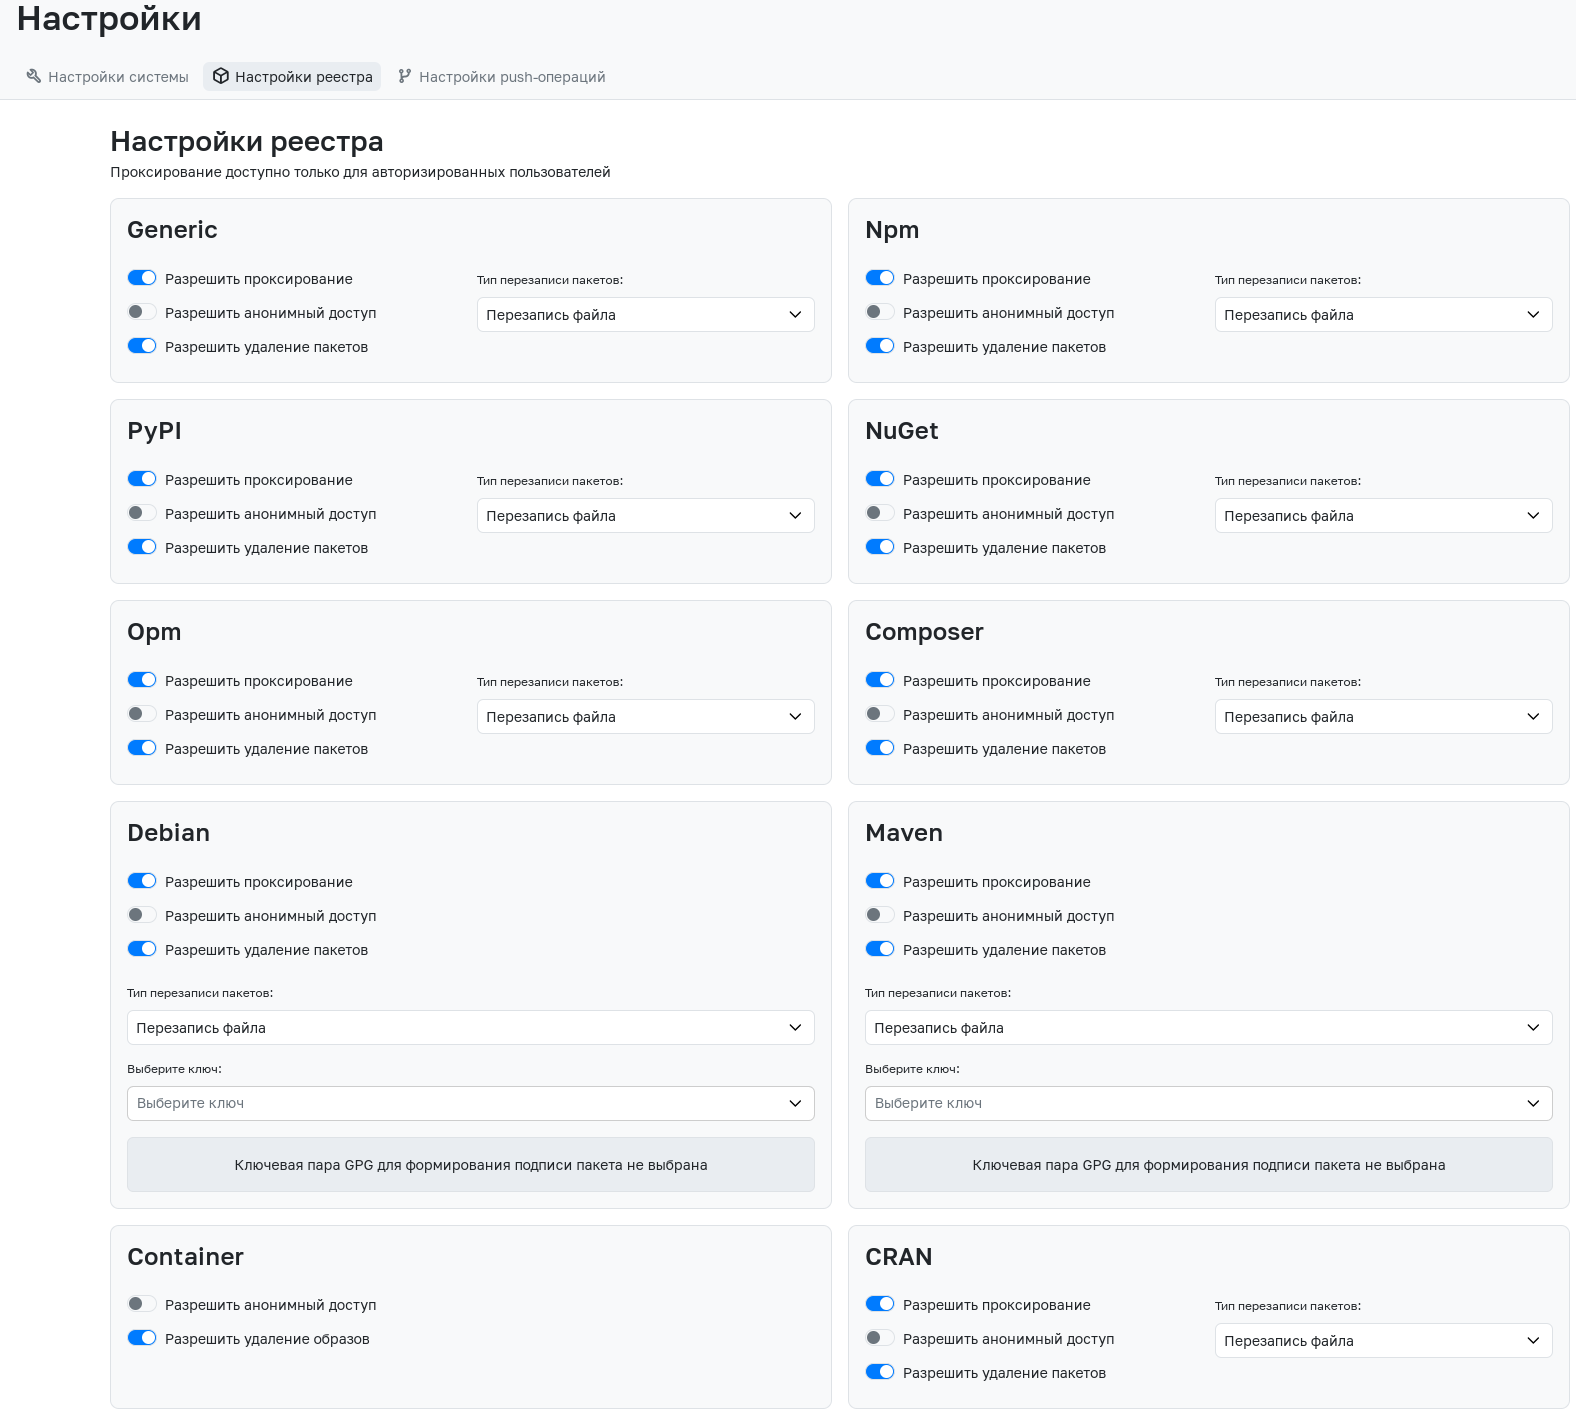1576x1416 pixels.
Task: Open Composer package overwrite type dropdown
Action: [1384, 717]
